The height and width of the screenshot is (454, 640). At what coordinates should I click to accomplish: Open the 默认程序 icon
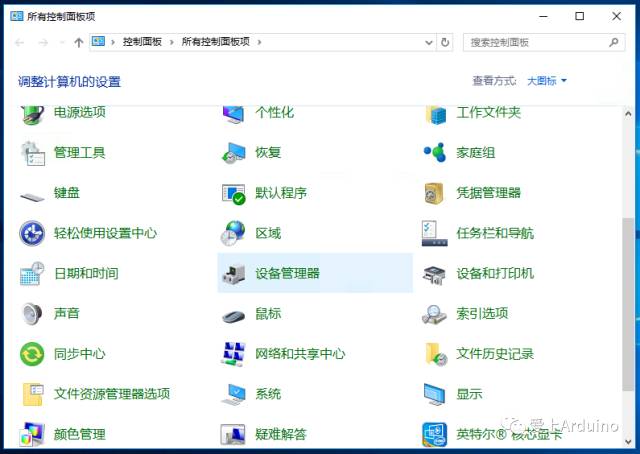233,194
